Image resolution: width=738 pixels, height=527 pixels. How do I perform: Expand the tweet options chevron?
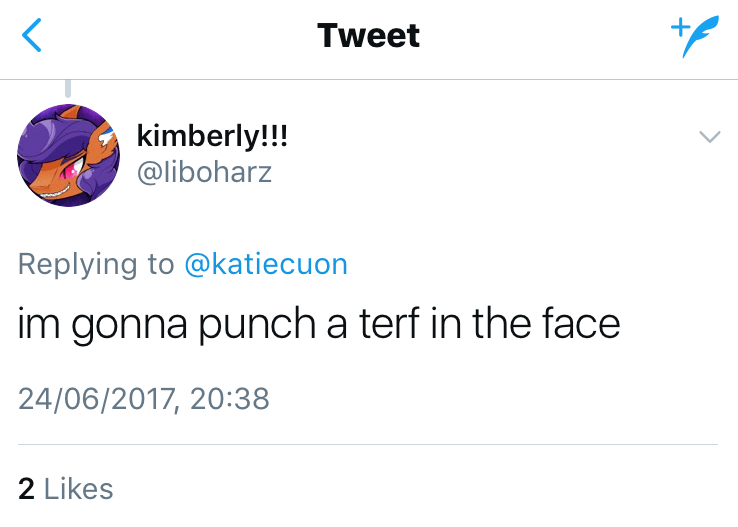pos(709,137)
